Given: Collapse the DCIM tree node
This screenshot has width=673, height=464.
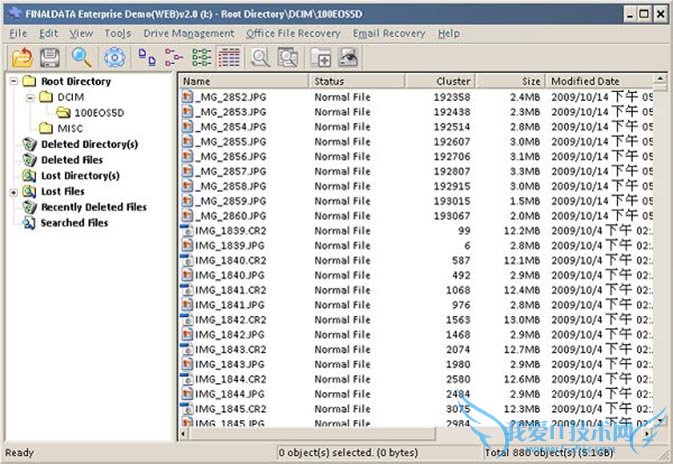Looking at the screenshot, I should click(x=30, y=97).
